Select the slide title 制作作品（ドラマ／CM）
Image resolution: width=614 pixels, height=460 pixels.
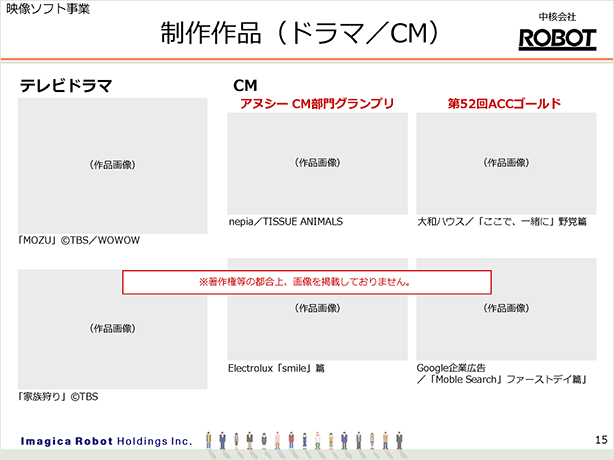(300, 33)
